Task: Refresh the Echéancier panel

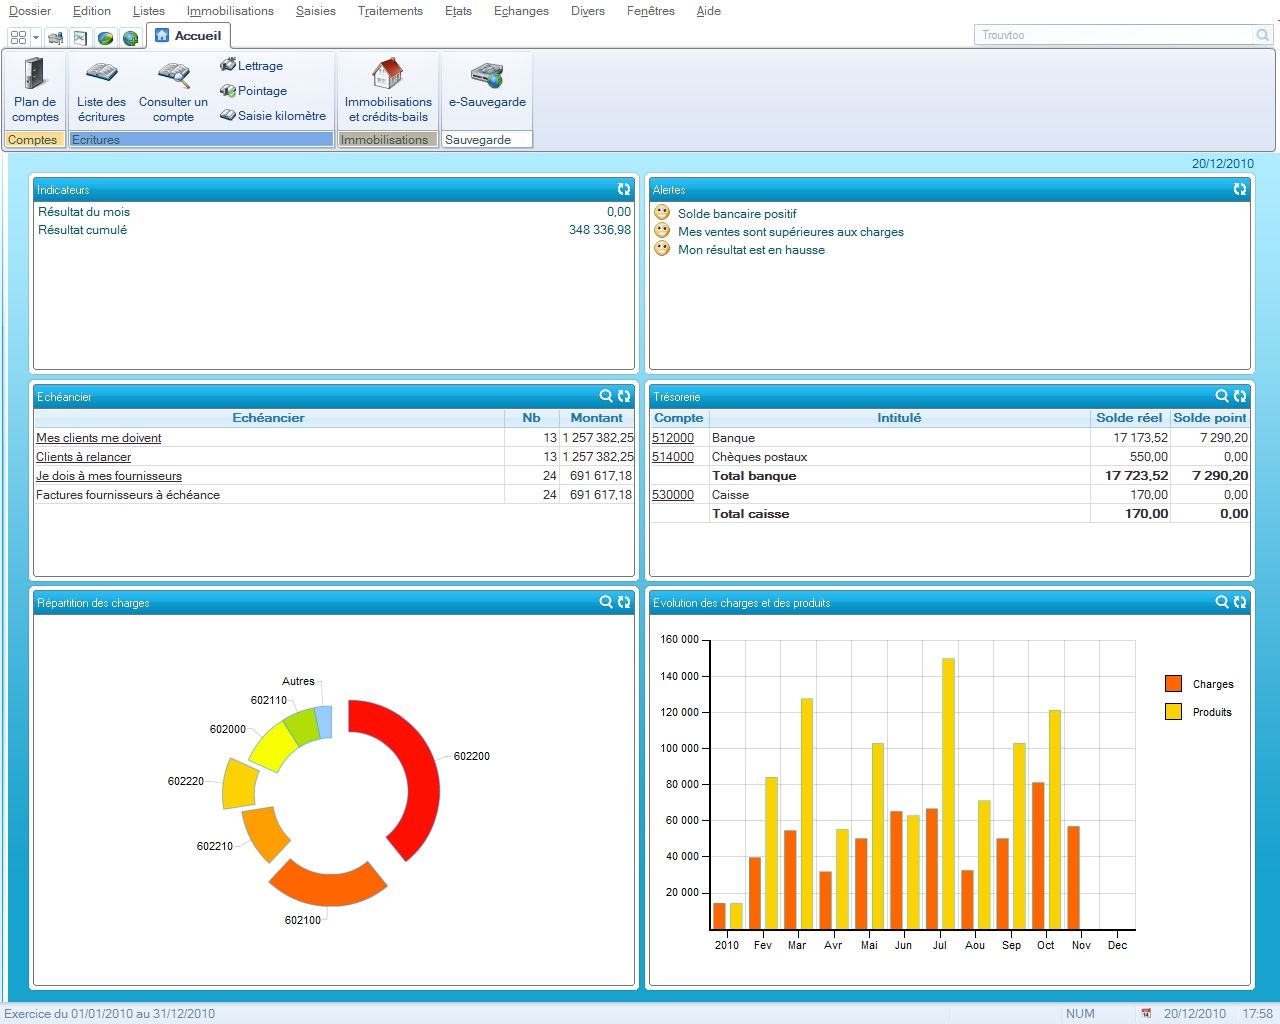Action: [624, 396]
